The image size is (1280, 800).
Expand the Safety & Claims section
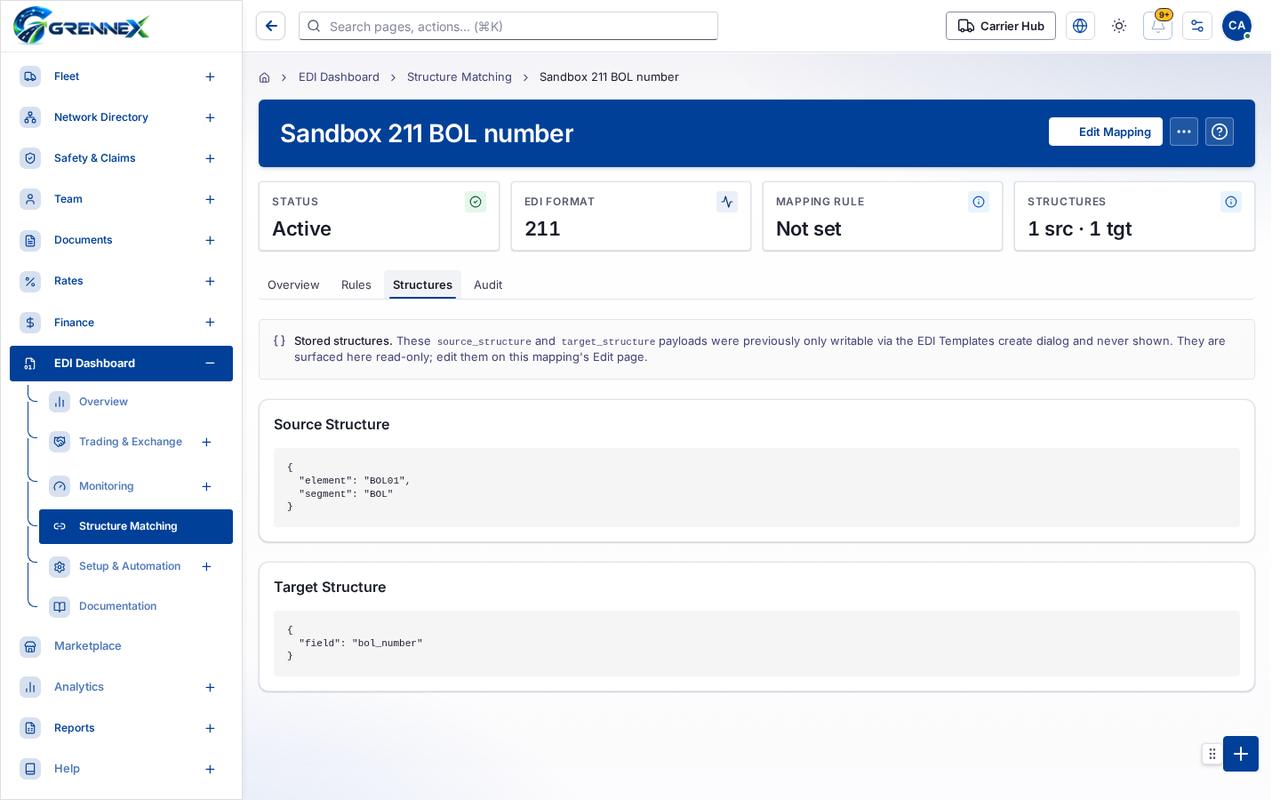pos(210,159)
